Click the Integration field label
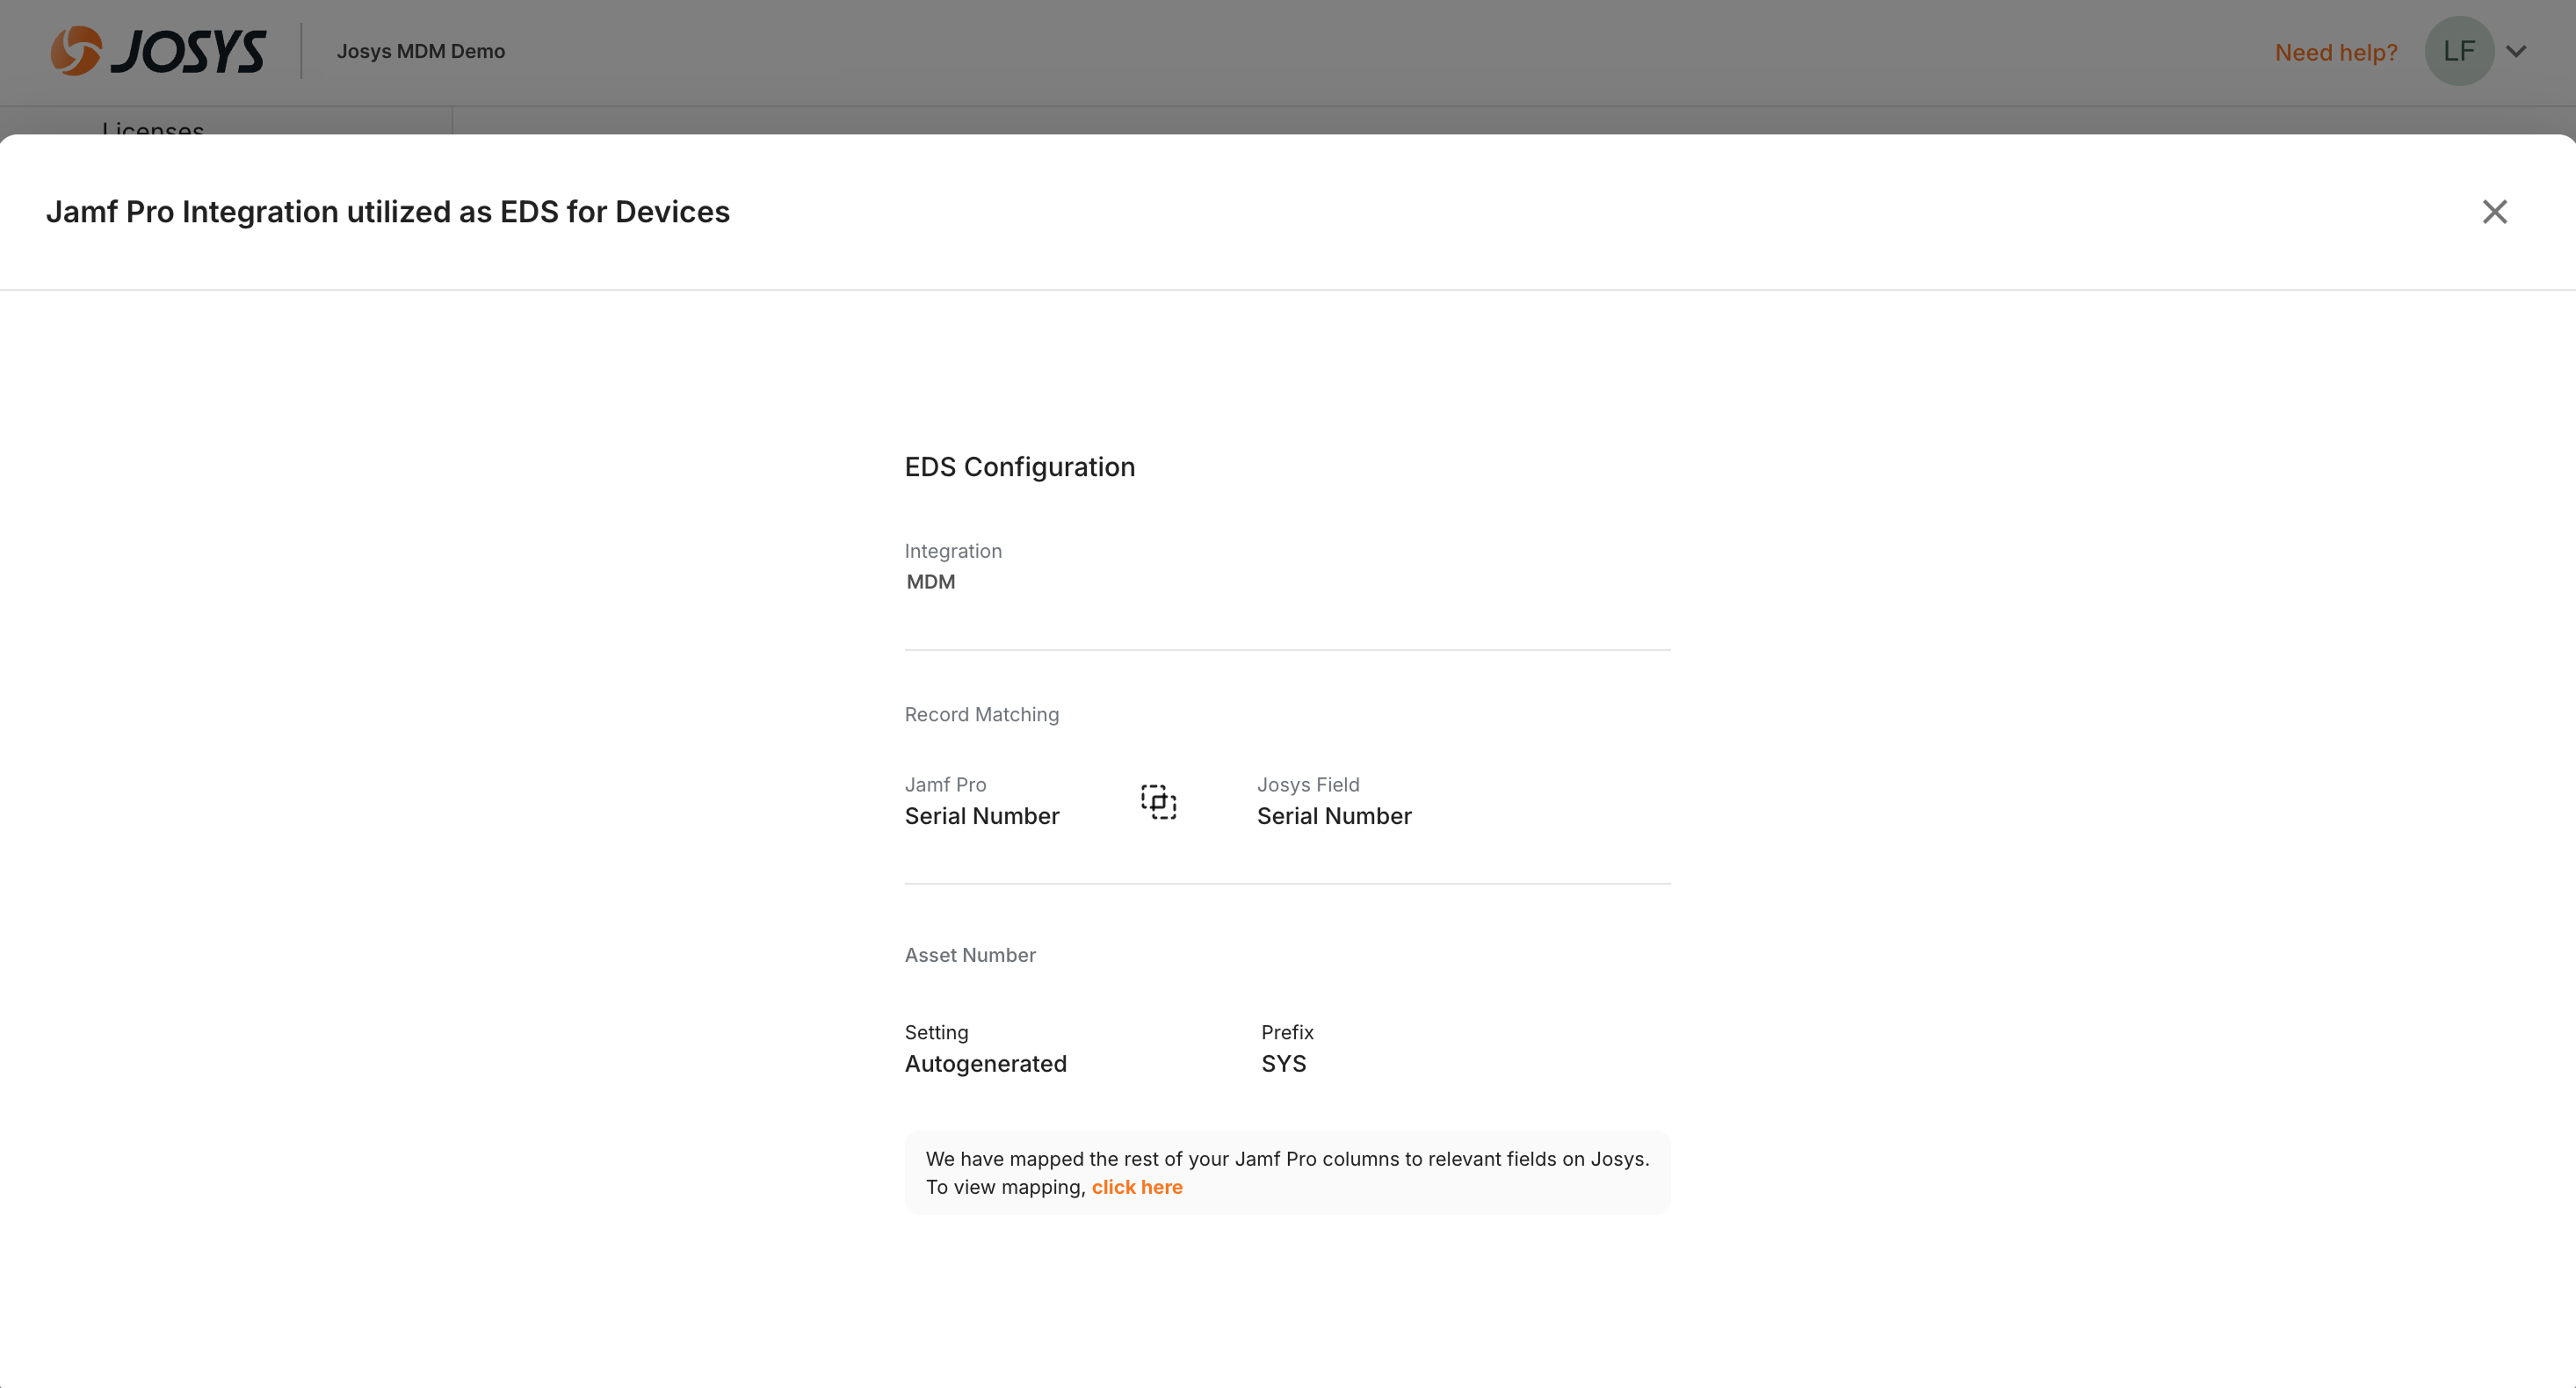The height and width of the screenshot is (1388, 2576). pyautogui.click(x=952, y=551)
